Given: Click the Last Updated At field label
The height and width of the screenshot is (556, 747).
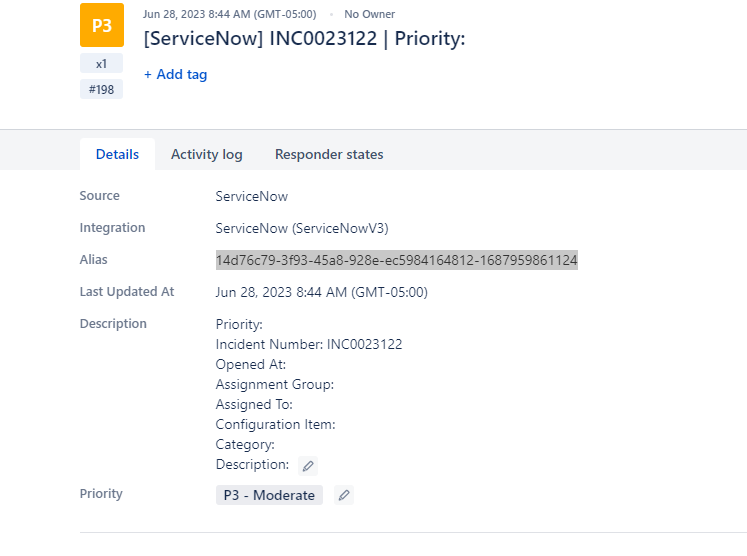Looking at the screenshot, I should [127, 292].
